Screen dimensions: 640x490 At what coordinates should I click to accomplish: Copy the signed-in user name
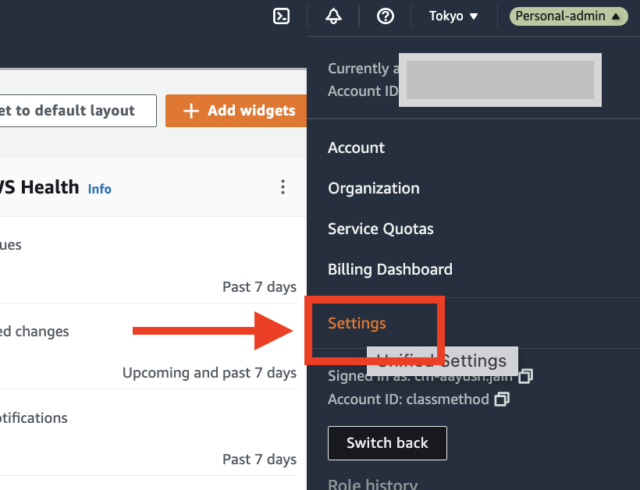point(526,376)
